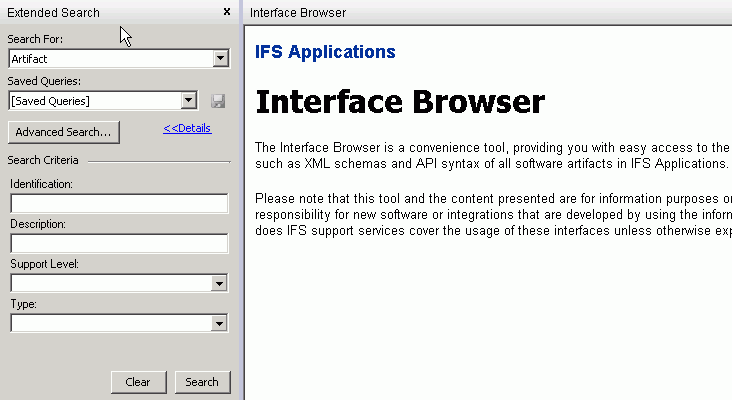The image size is (732, 400).
Task: Select the Interface Browser title tab
Action: click(298, 13)
